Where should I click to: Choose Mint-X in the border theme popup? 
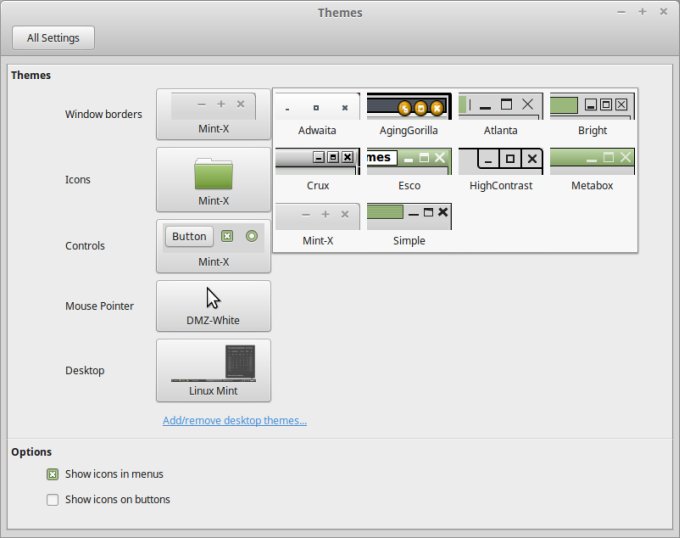[317, 226]
